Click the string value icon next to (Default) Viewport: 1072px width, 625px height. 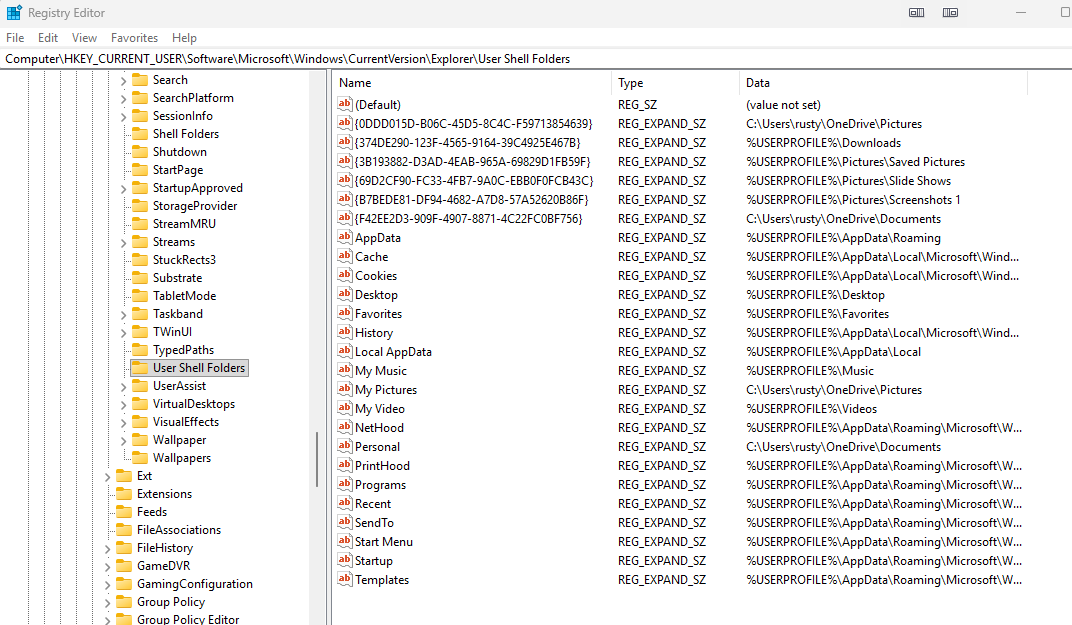click(x=345, y=104)
